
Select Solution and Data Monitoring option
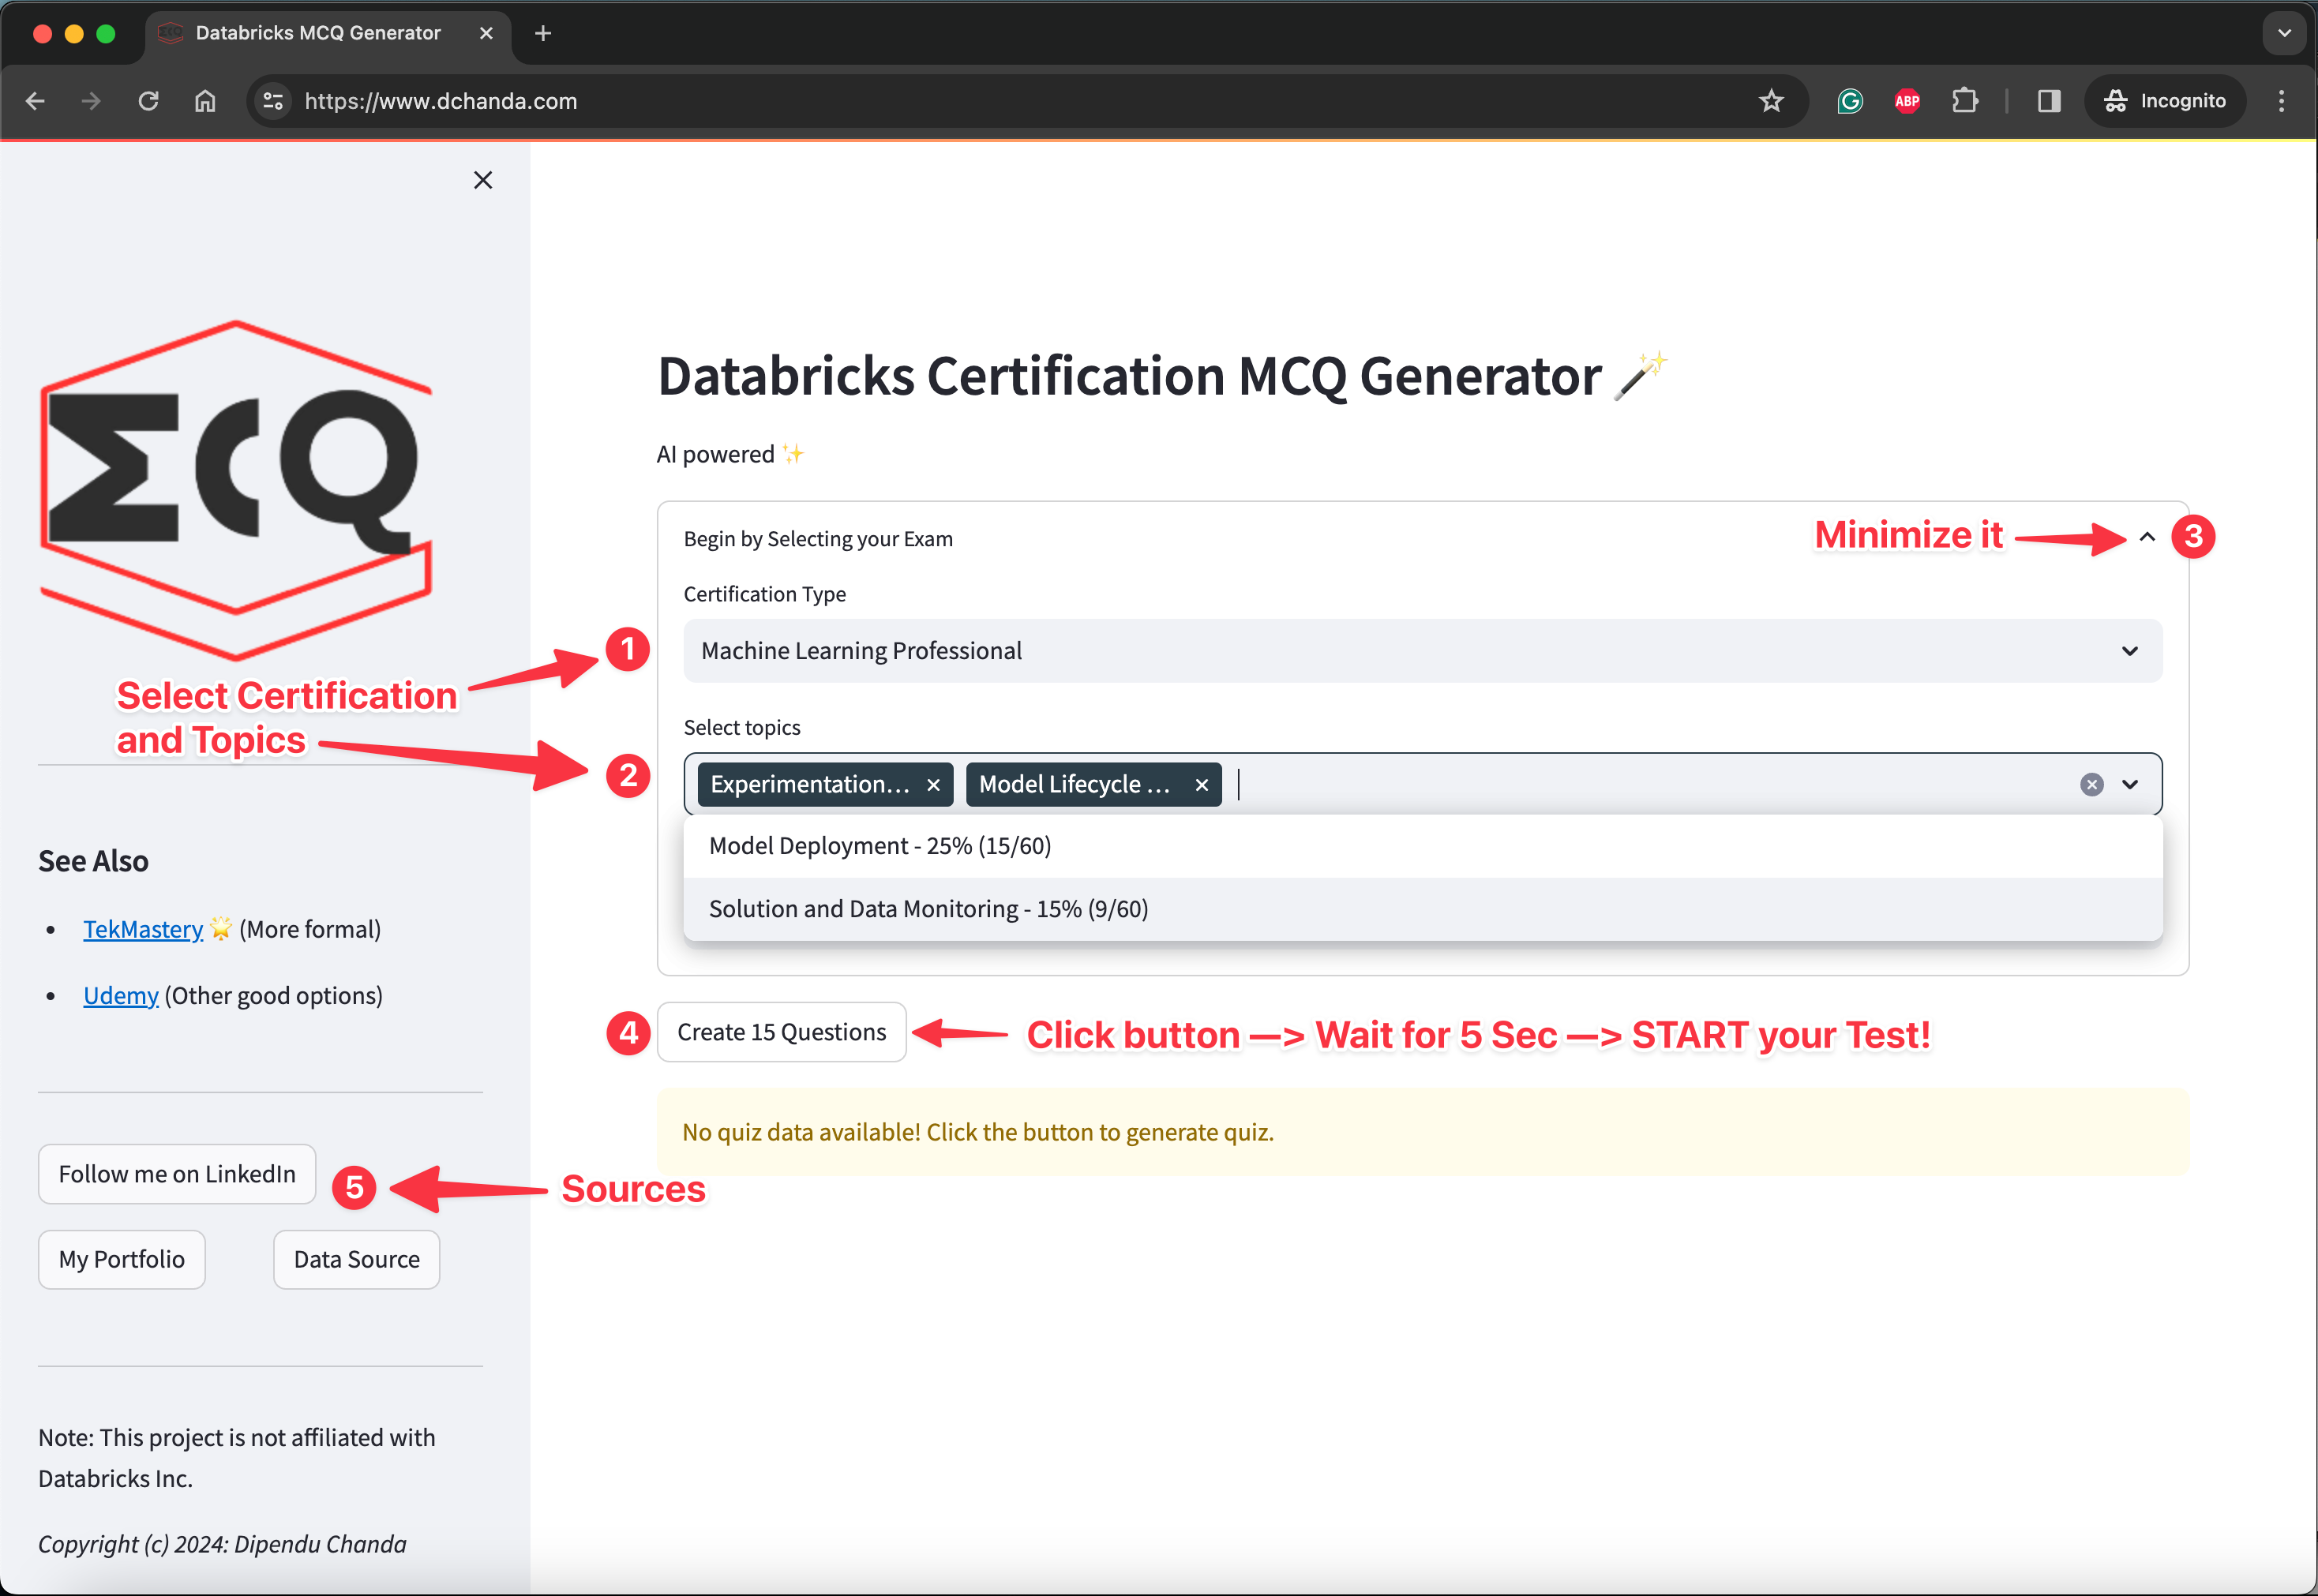tap(928, 909)
